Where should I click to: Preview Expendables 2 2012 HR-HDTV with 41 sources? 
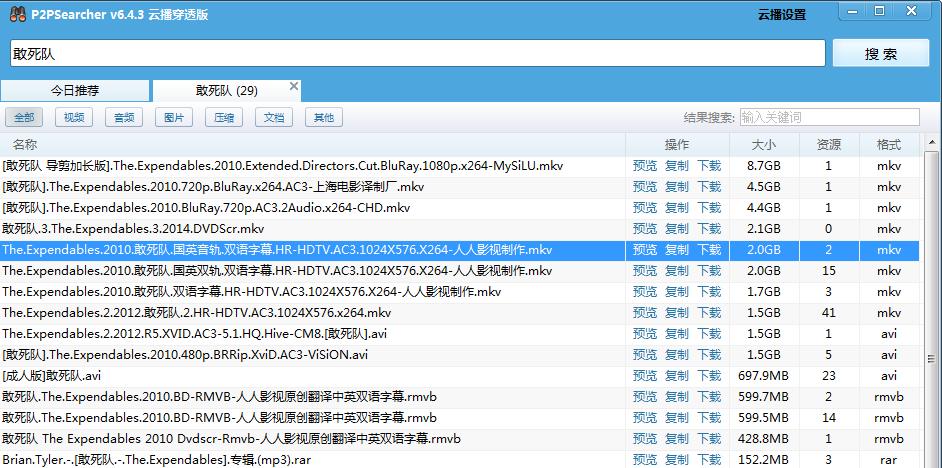[x=645, y=313]
